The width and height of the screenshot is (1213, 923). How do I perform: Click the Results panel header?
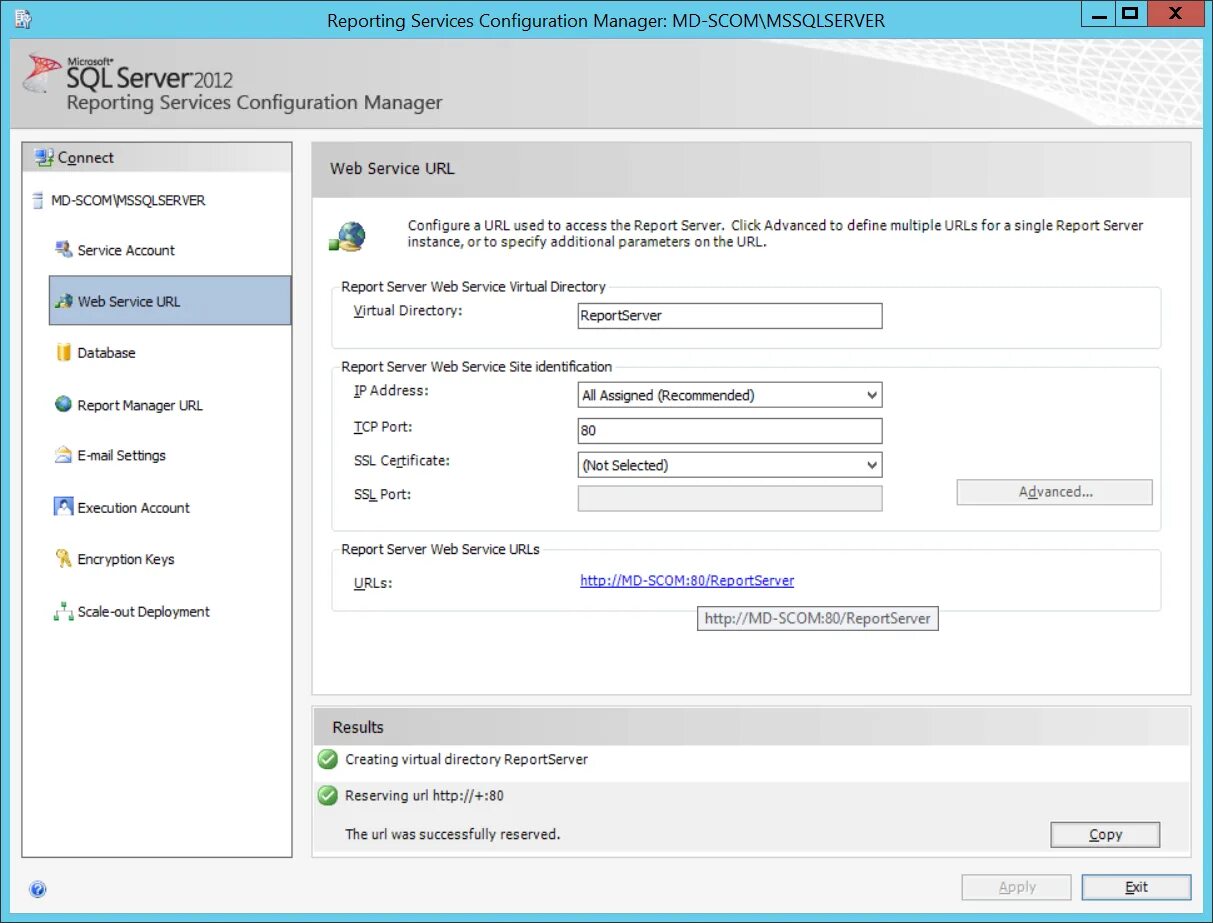751,727
